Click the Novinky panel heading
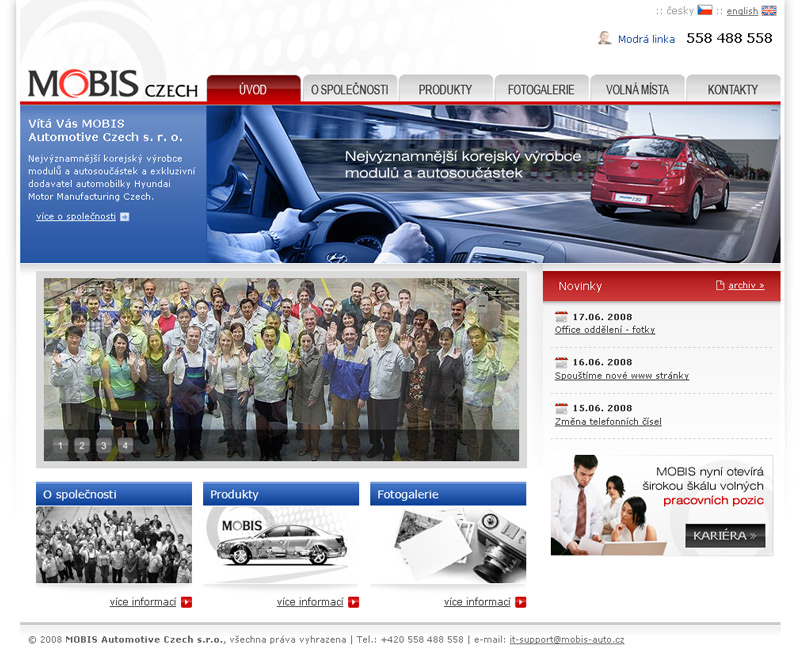 pos(580,286)
